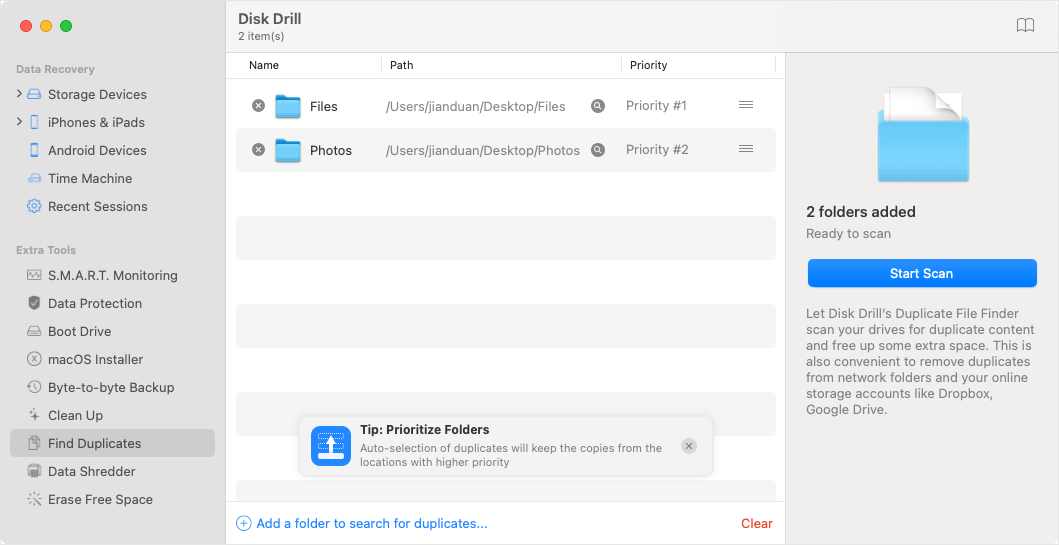Open the help book icon

tap(1025, 26)
